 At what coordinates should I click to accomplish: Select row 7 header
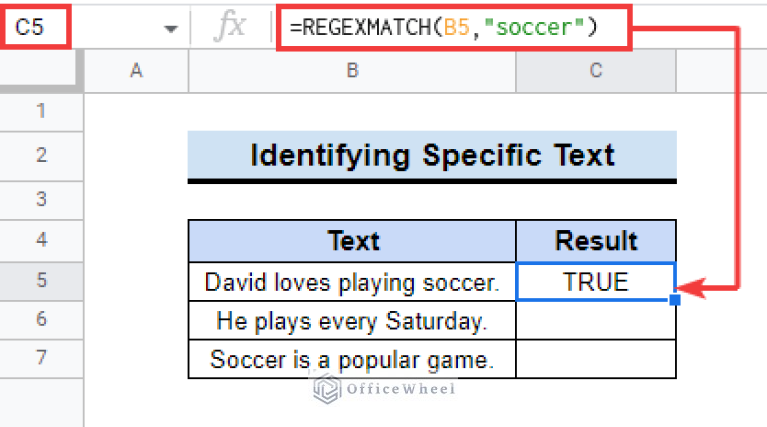(x=42, y=358)
